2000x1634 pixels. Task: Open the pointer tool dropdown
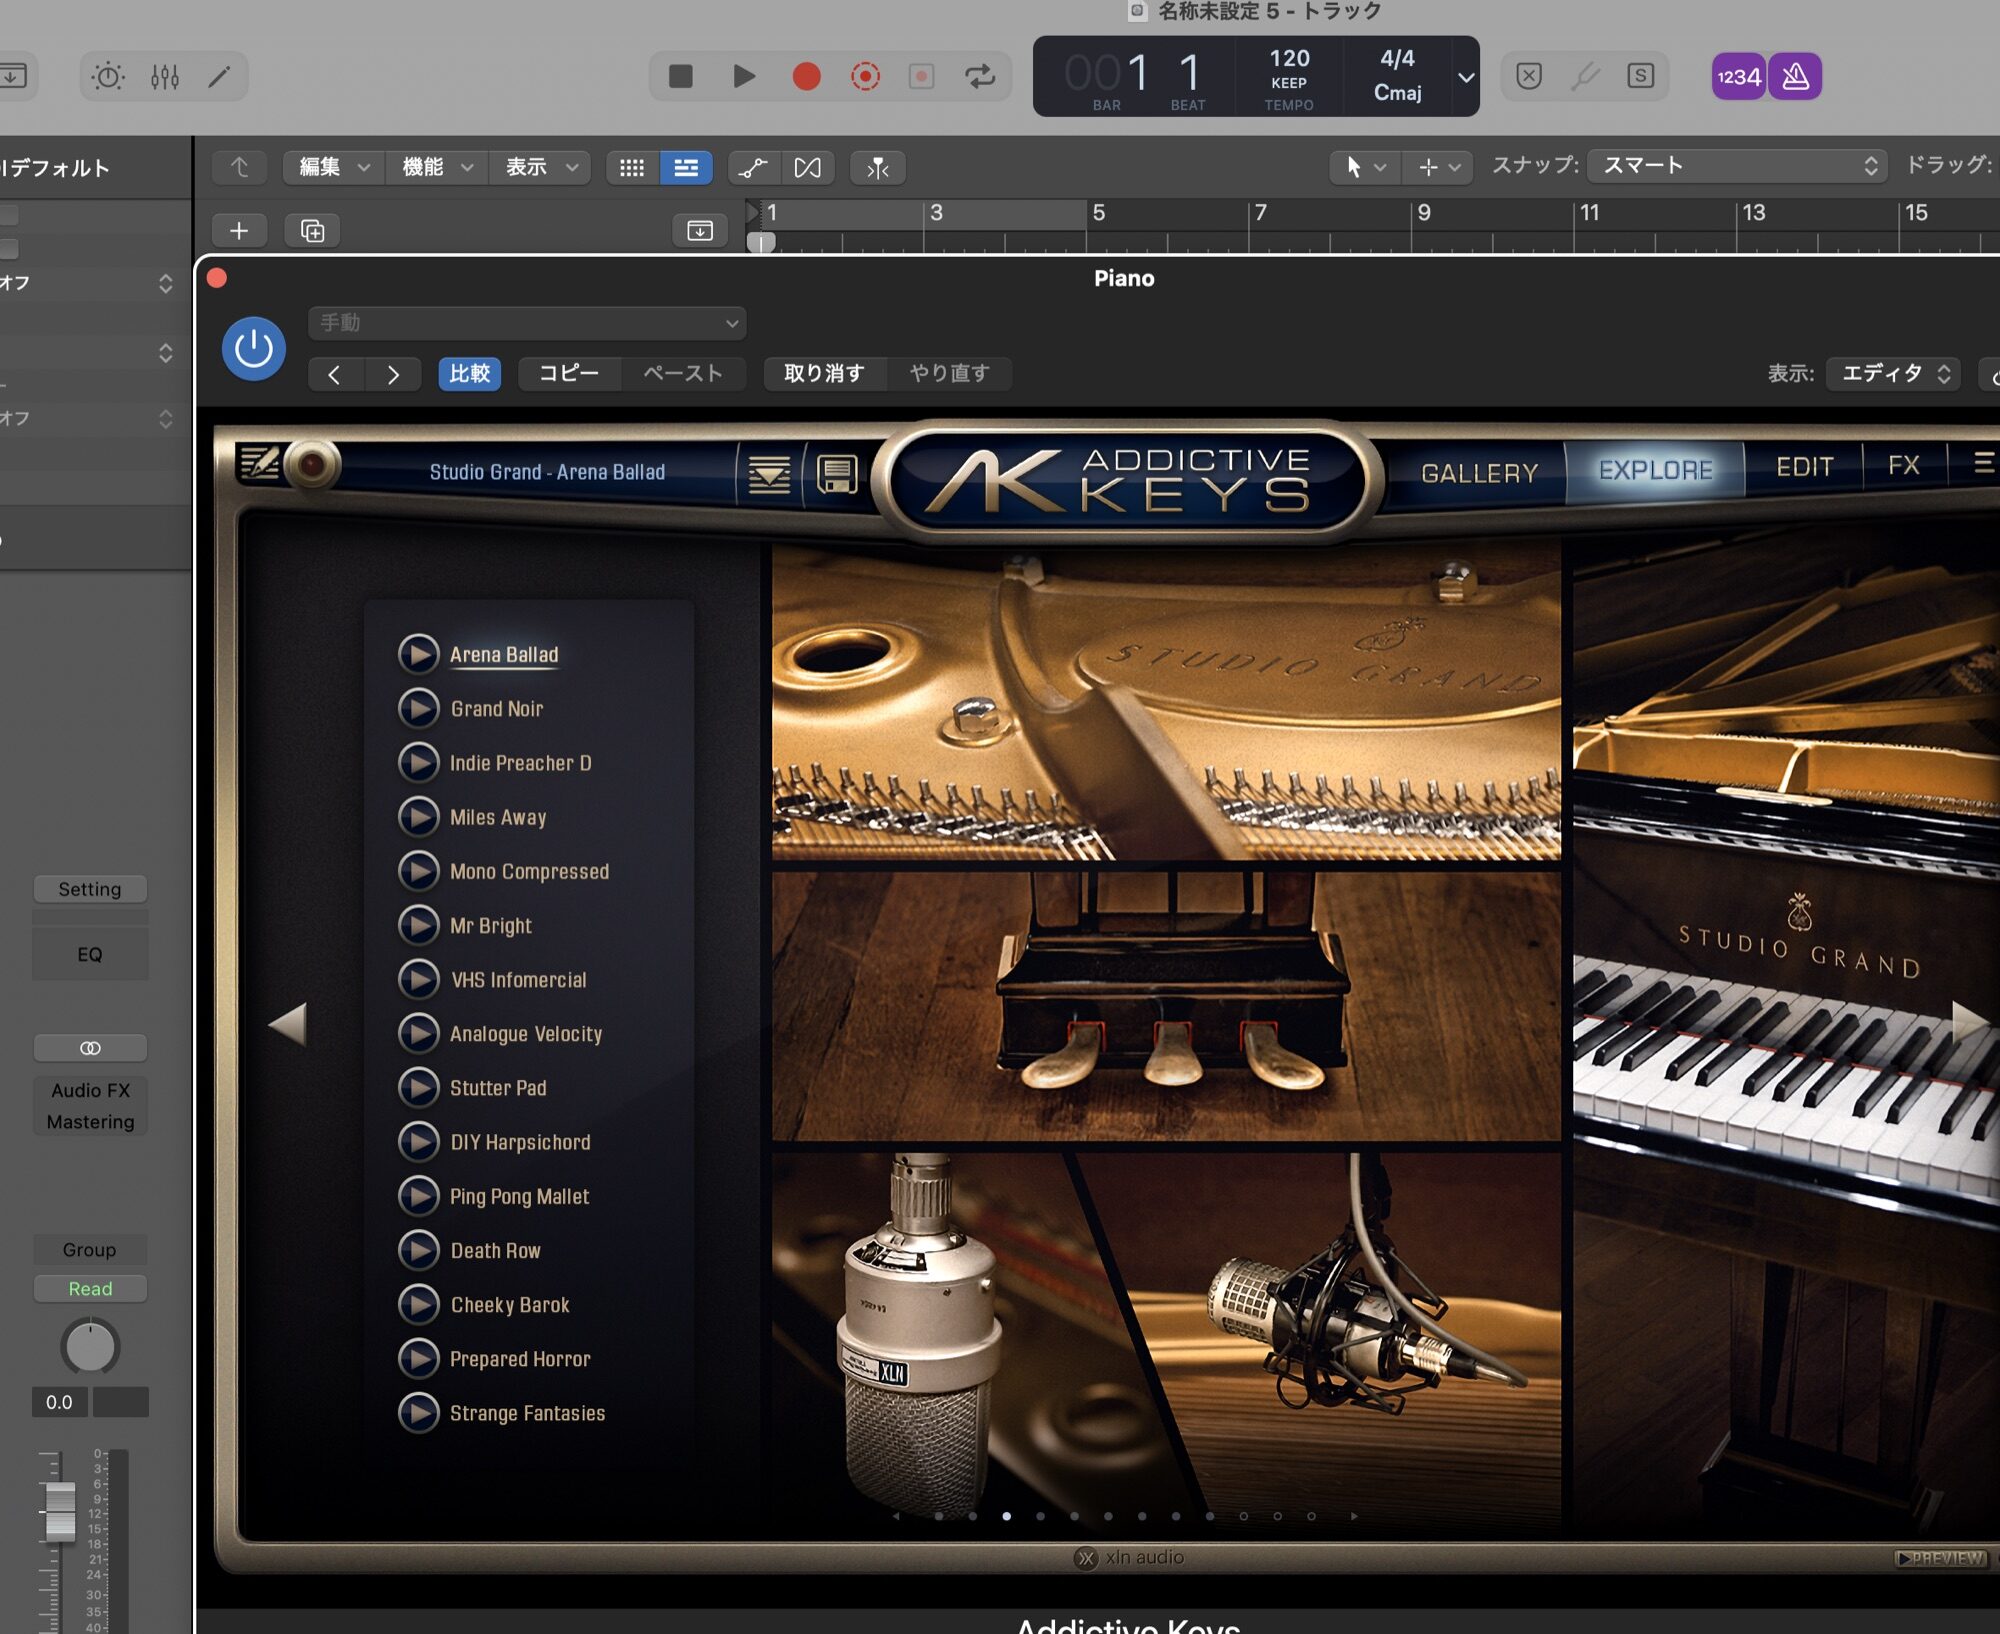click(x=1365, y=167)
